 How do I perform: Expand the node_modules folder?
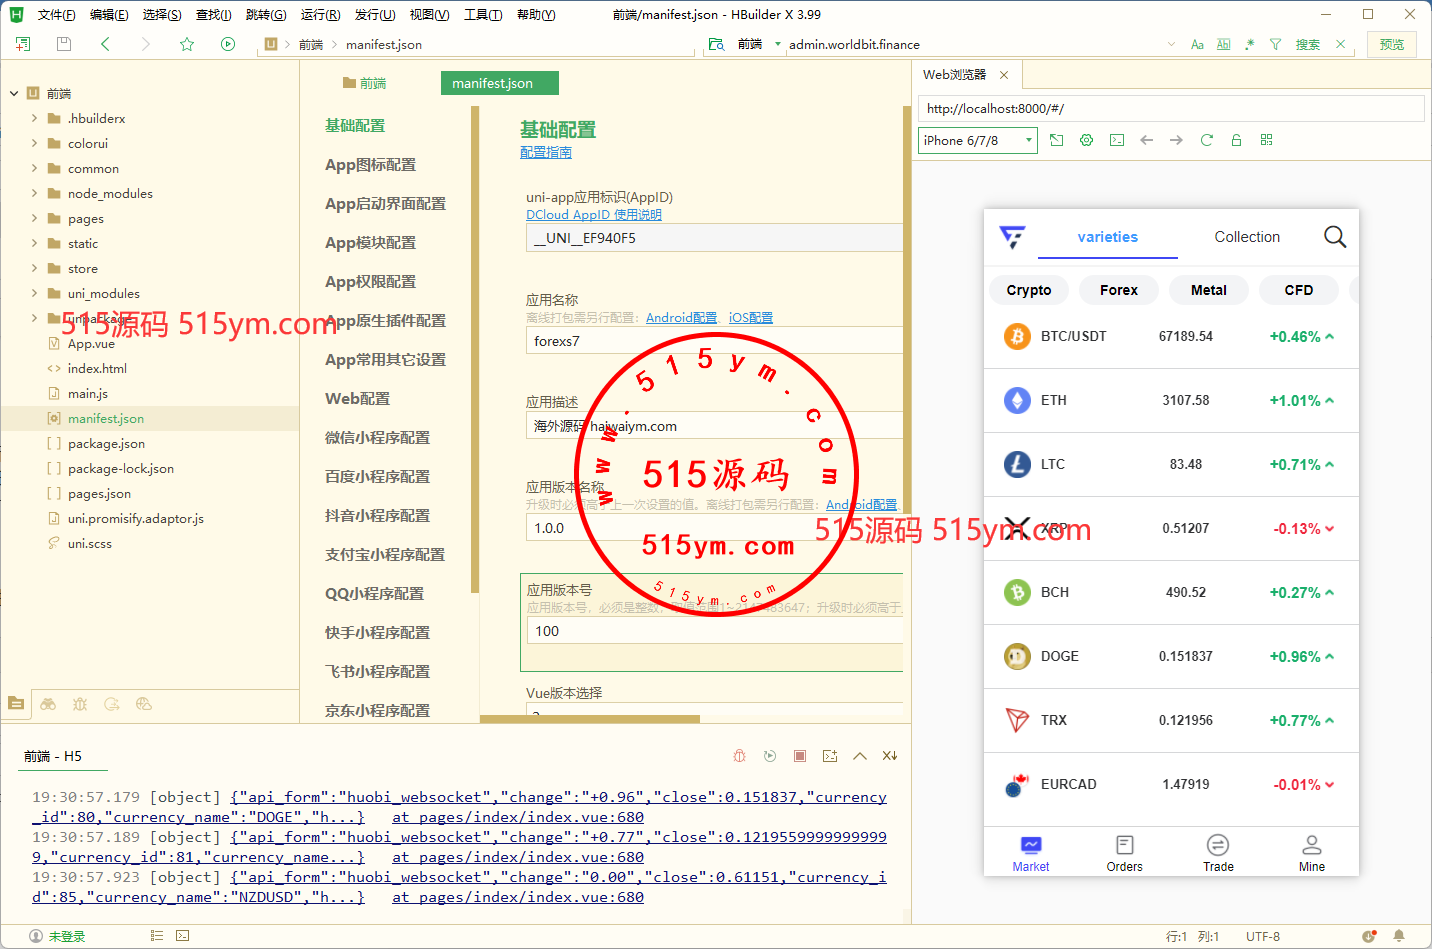coord(35,193)
